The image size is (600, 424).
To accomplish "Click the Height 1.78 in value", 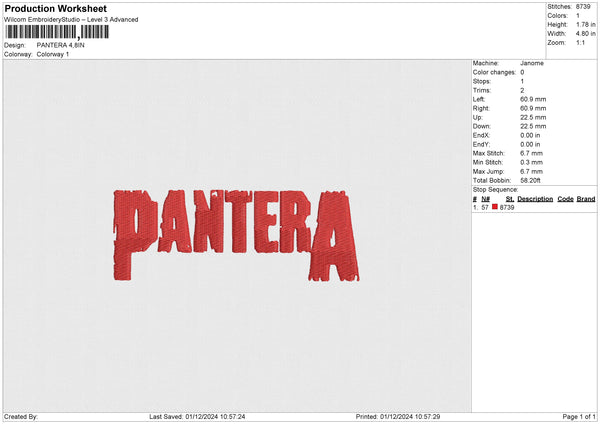I will click(585, 24).
